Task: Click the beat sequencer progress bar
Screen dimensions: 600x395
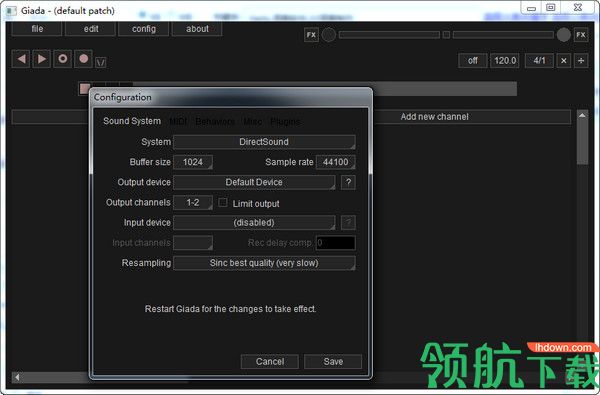Action: pos(298,89)
